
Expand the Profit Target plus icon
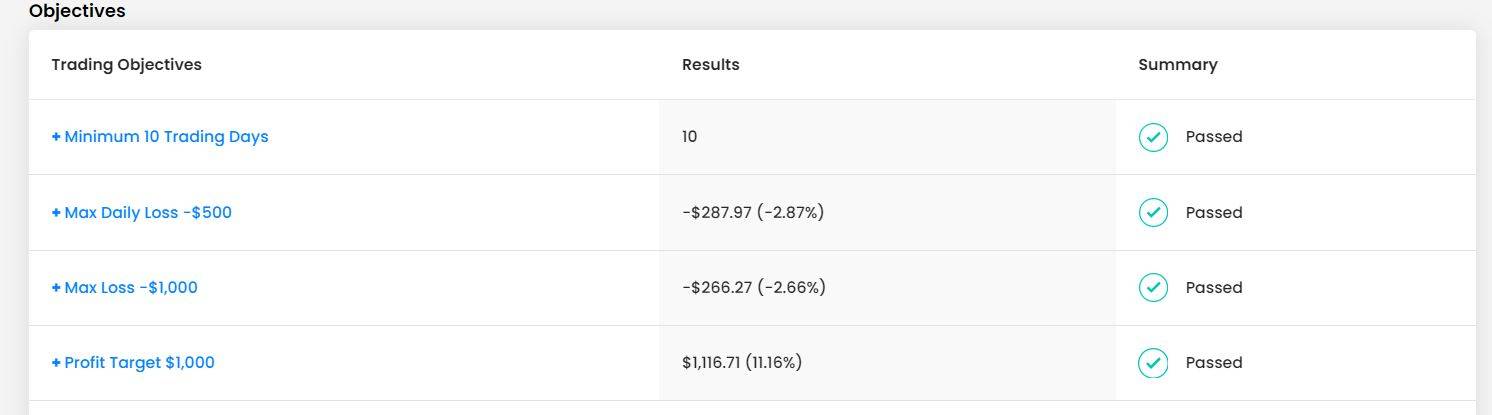click(x=56, y=363)
